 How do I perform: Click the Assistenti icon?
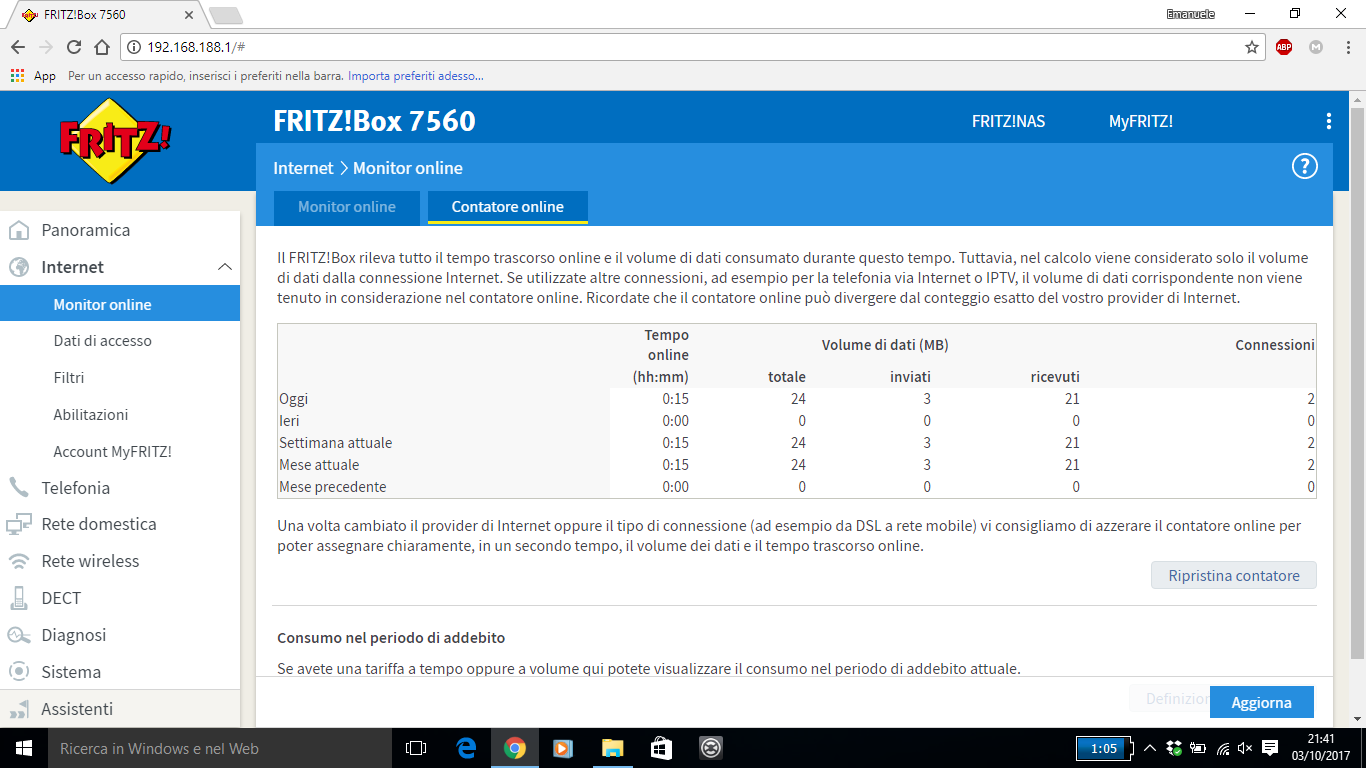coord(18,709)
